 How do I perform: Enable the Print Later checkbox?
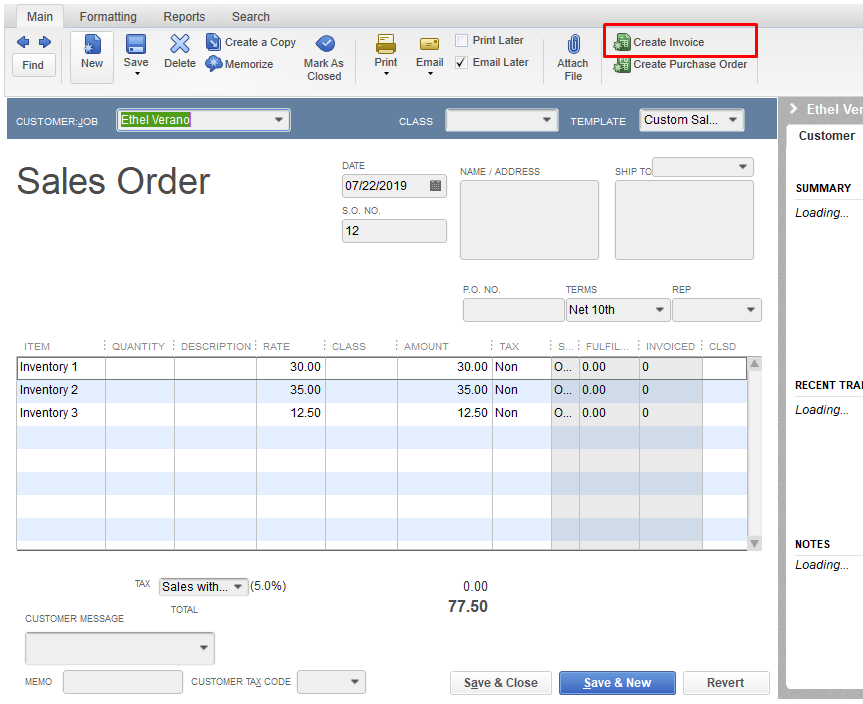point(462,40)
